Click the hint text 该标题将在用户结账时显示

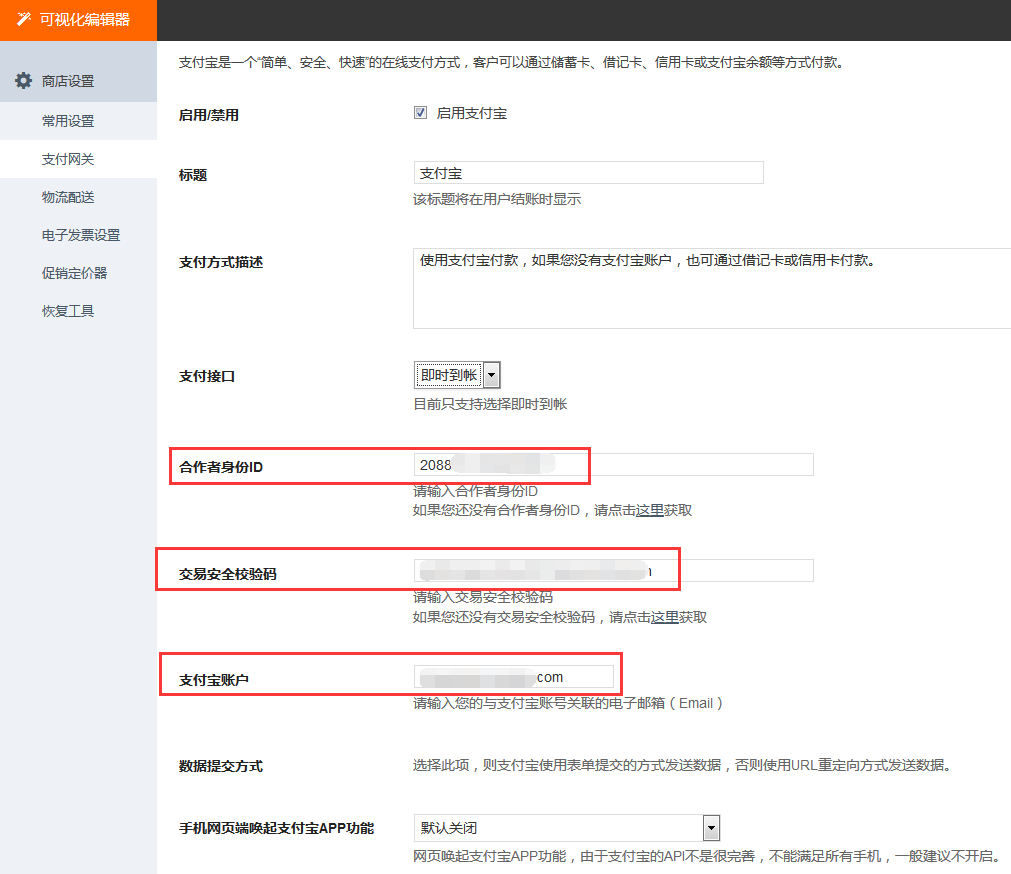coord(497,199)
